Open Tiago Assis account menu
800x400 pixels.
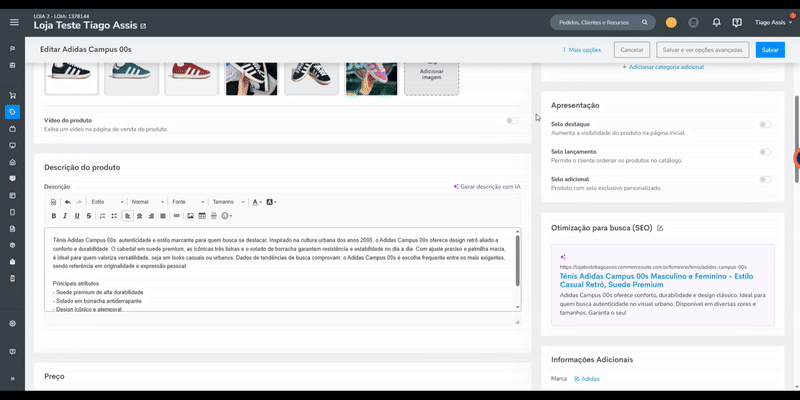(x=773, y=22)
